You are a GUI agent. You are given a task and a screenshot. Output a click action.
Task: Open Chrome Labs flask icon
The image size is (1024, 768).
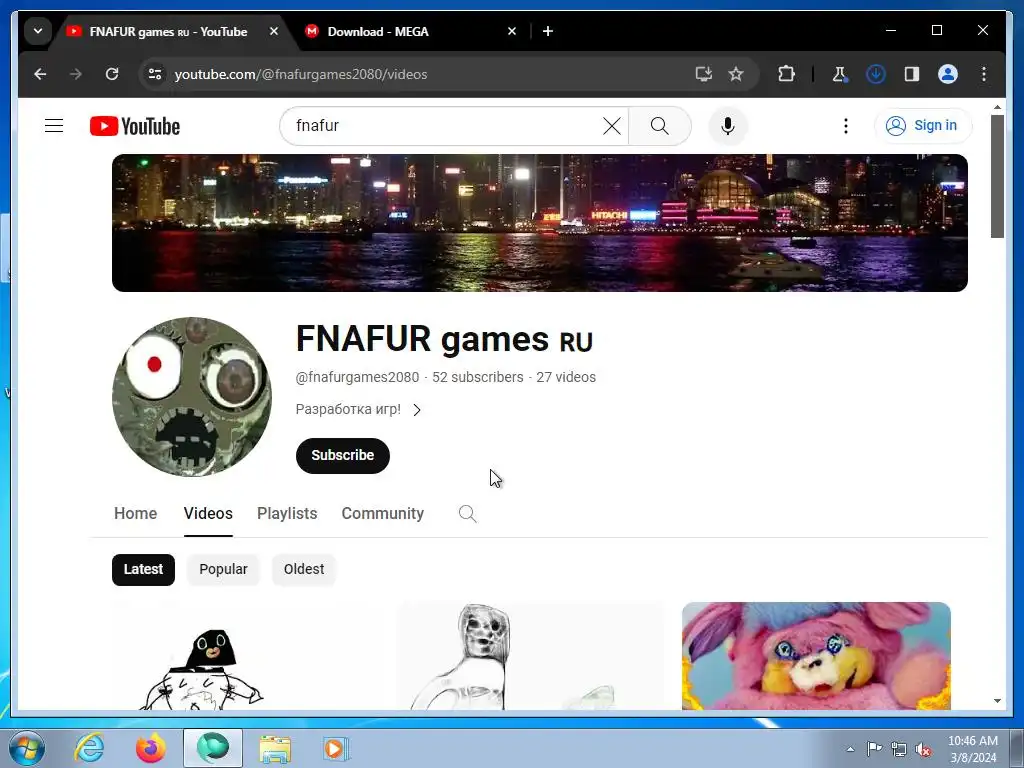(x=840, y=74)
